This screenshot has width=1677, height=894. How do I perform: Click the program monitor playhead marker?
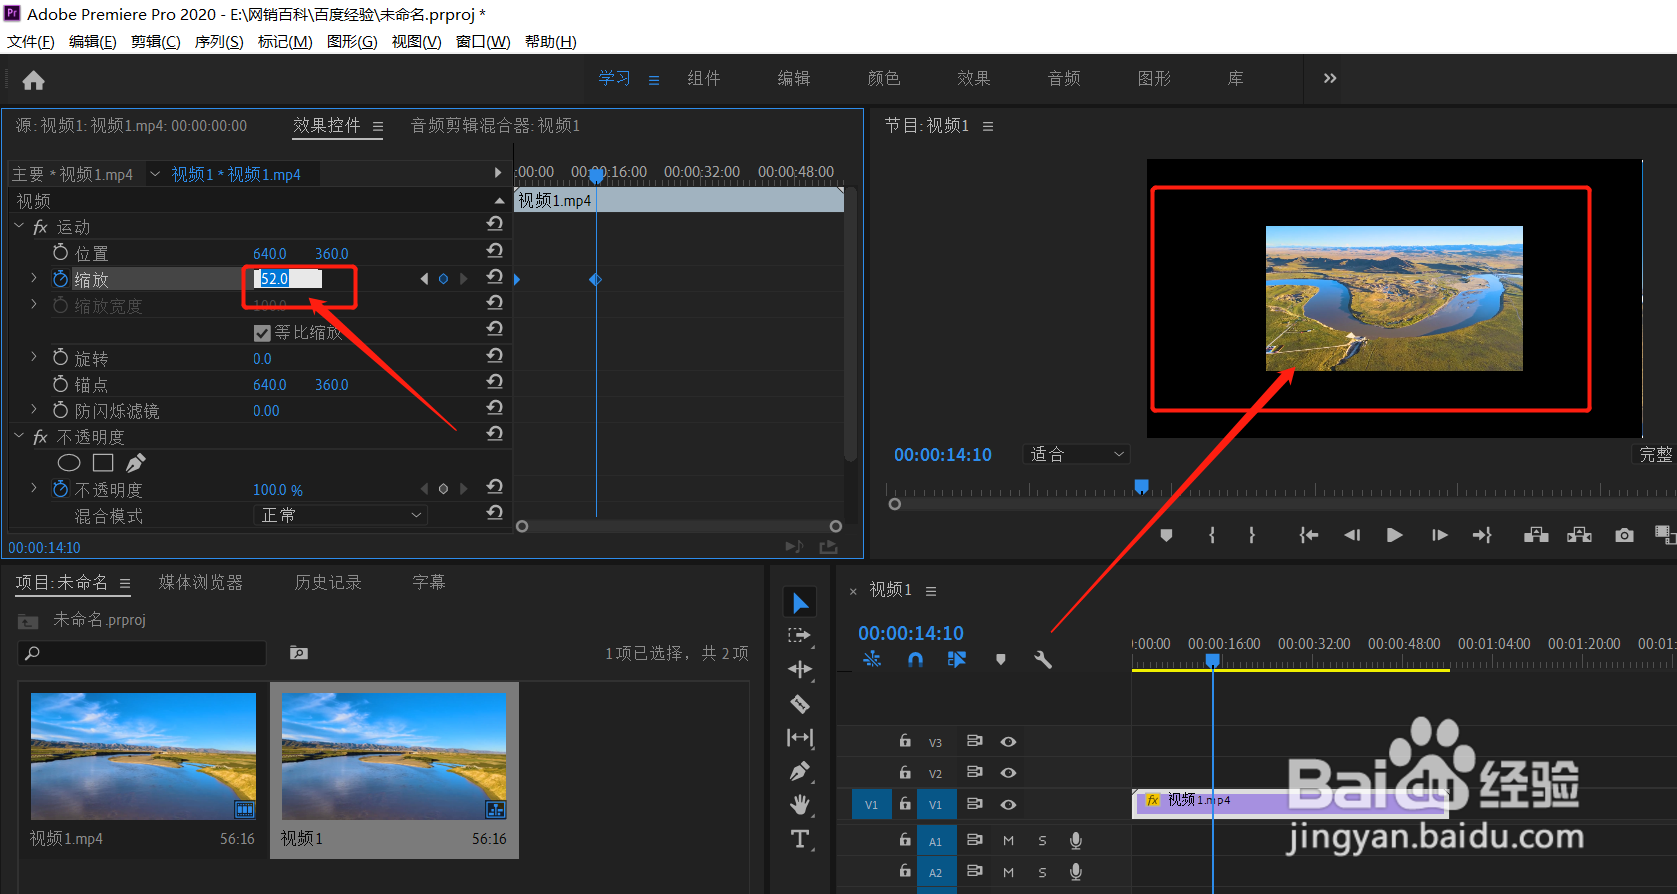click(1141, 486)
